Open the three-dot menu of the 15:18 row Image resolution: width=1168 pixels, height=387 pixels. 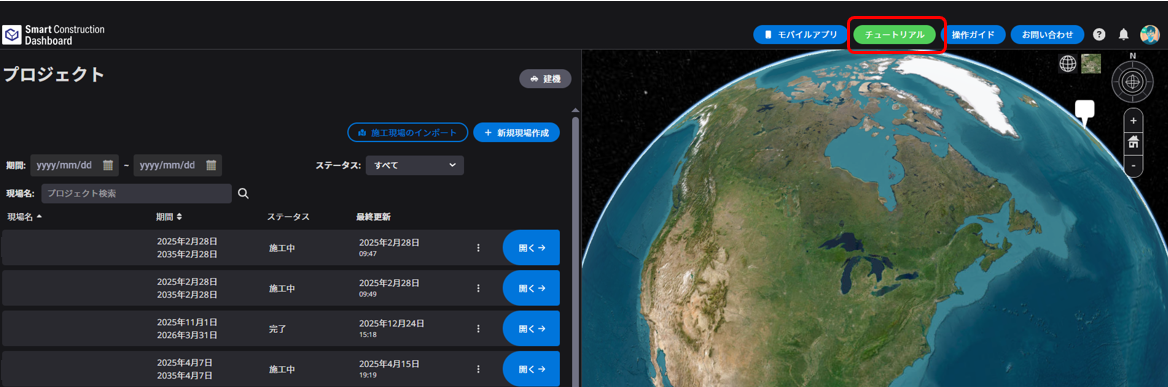tap(478, 329)
